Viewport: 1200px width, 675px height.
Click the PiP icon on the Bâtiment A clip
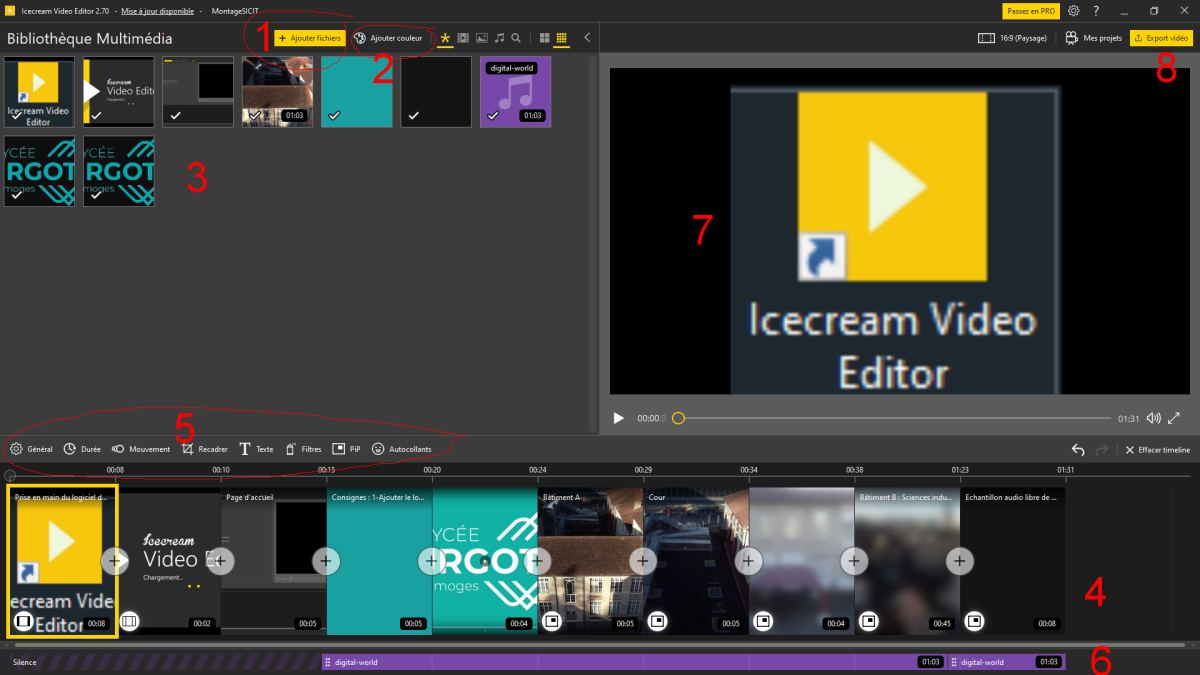tap(551, 621)
